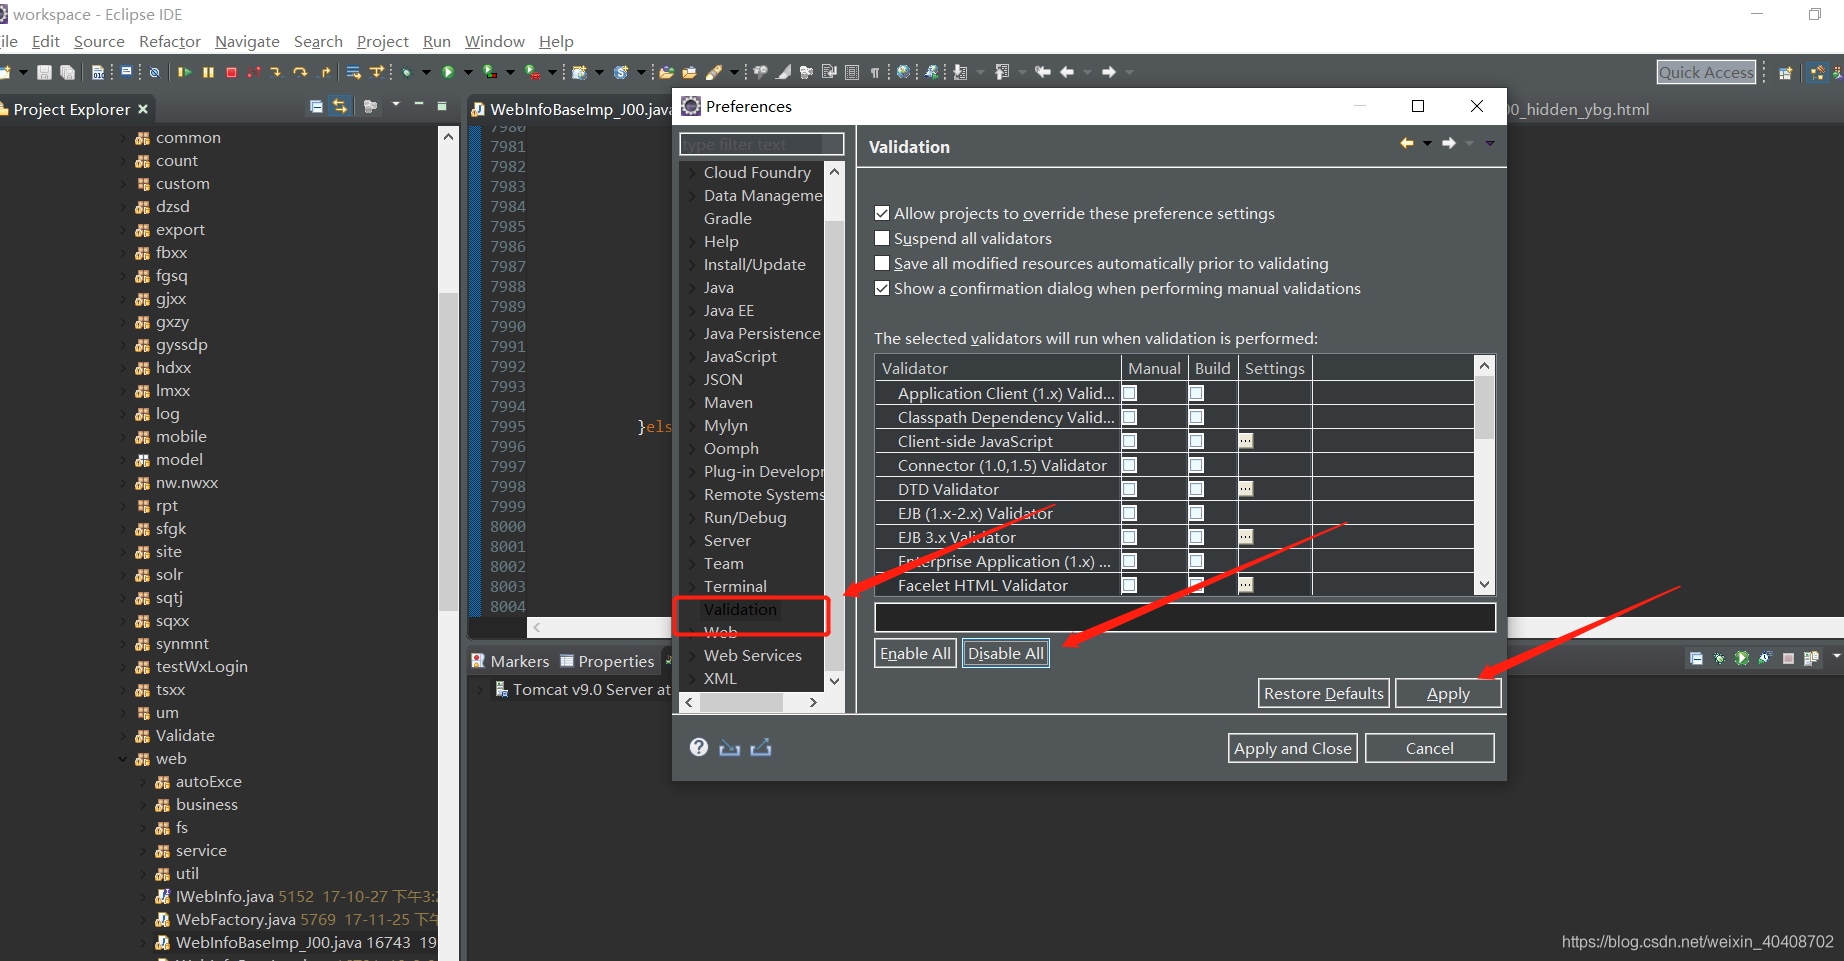Viewport: 1844px width, 961px height.
Task: Click the Help question mark icon in Preferences
Action: tap(699, 747)
